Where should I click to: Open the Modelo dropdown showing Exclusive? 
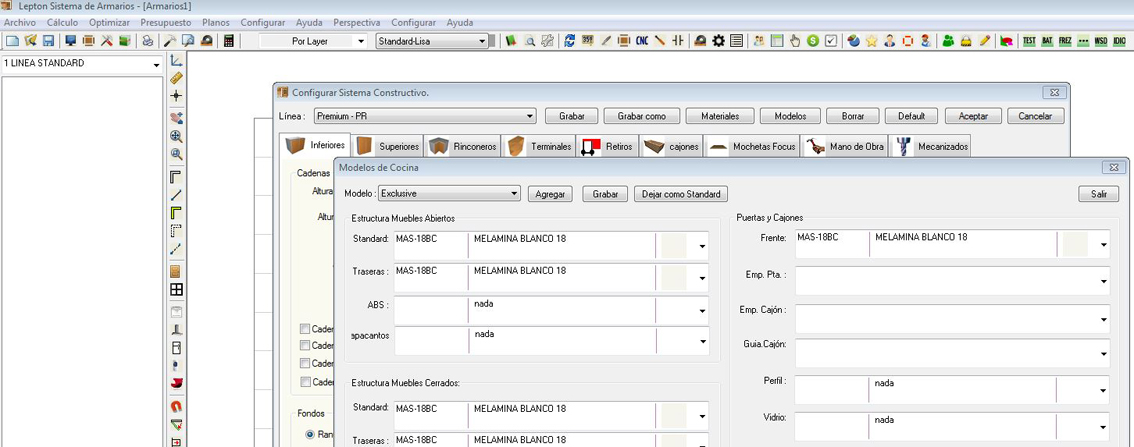[449, 194]
